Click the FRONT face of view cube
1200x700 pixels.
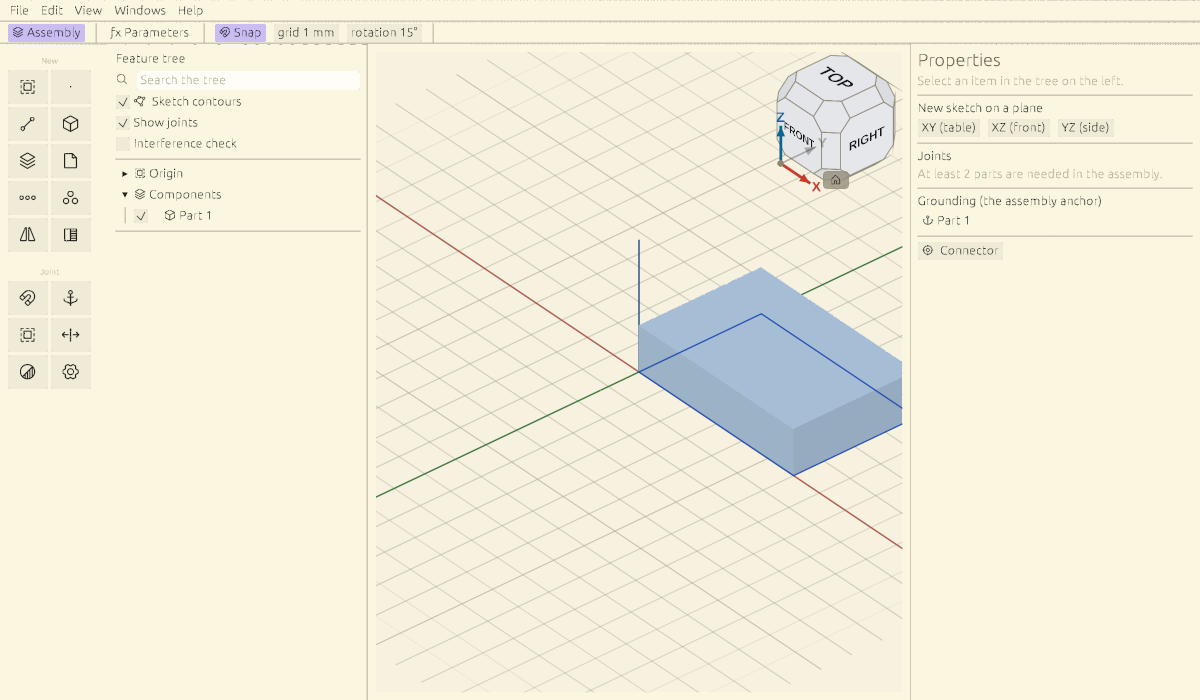800,135
